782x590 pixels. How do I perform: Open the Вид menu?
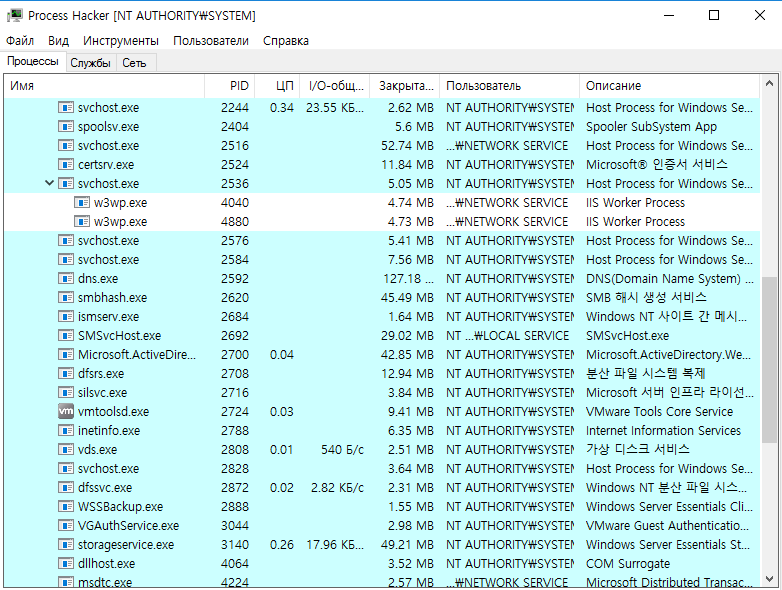click(58, 40)
